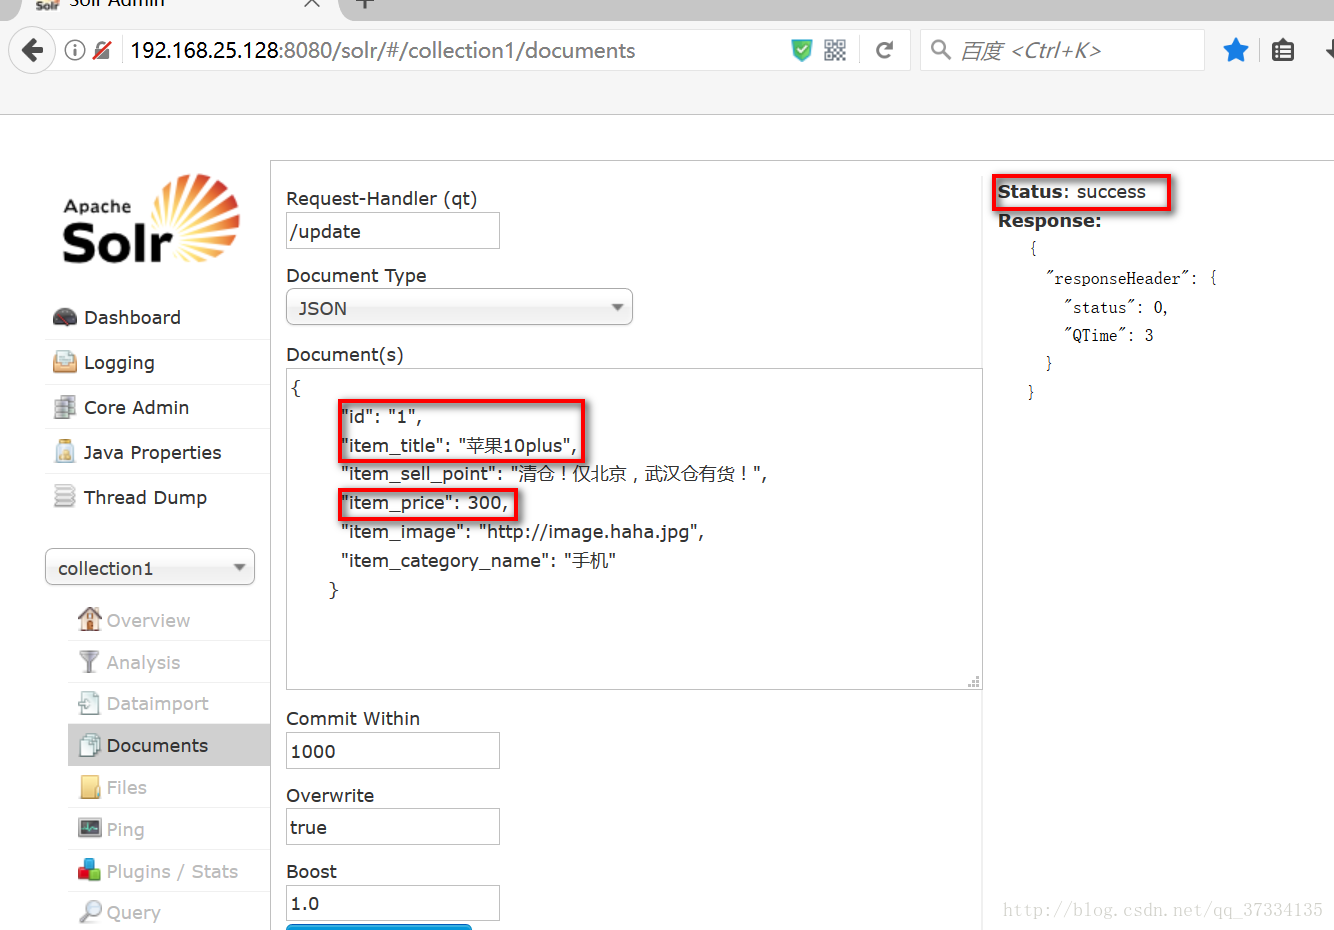
Task: Click the Commit Within field showing 1000
Action: click(393, 751)
